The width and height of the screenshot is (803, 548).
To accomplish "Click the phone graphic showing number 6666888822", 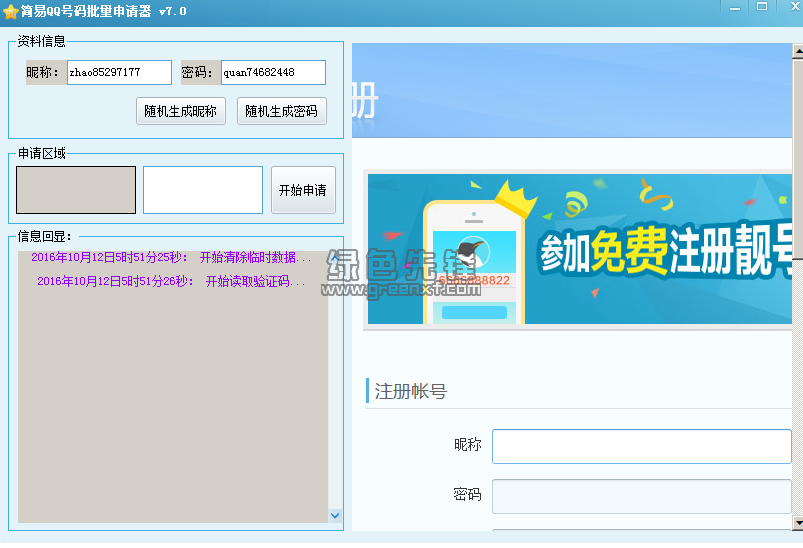I will tap(473, 263).
